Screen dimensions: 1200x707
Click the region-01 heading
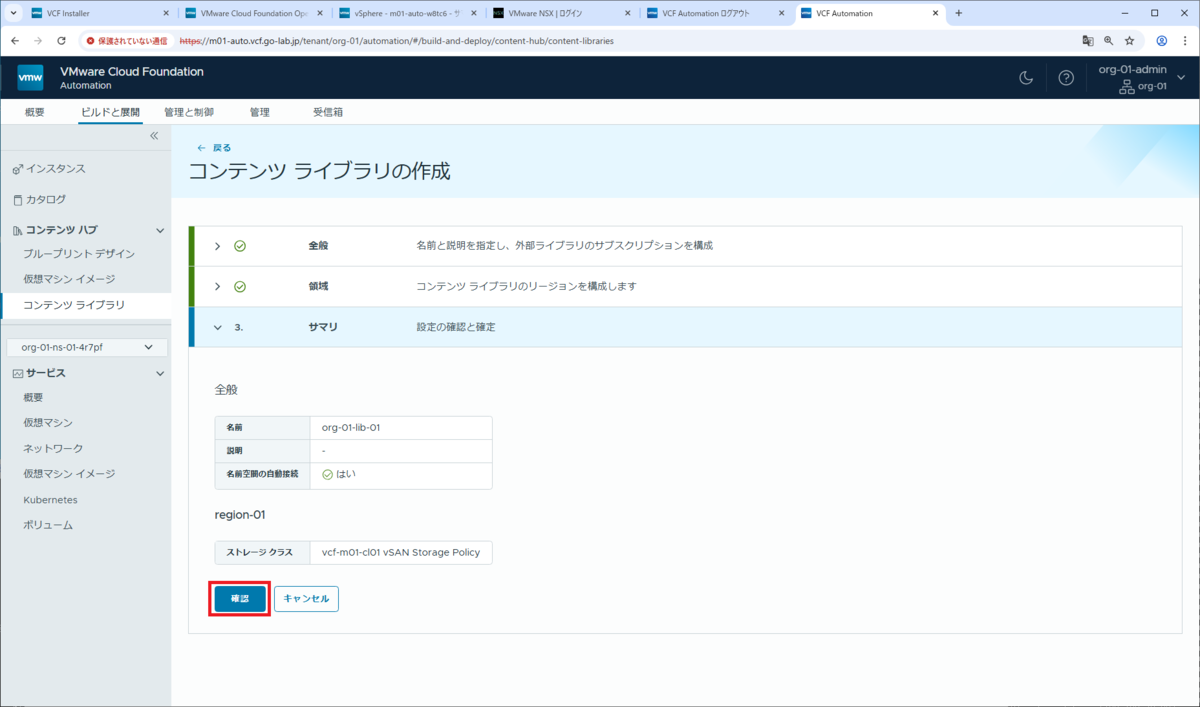240,515
